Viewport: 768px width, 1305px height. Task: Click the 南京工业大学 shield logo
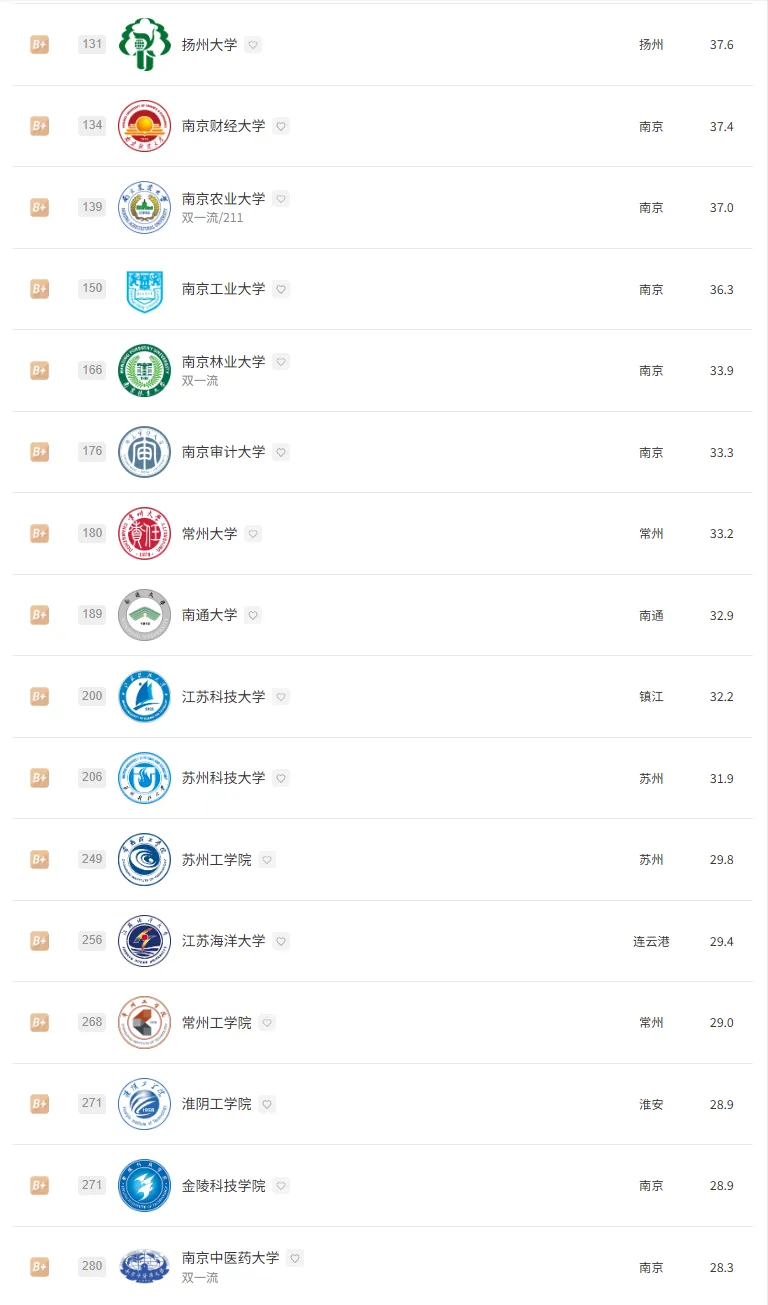(145, 289)
